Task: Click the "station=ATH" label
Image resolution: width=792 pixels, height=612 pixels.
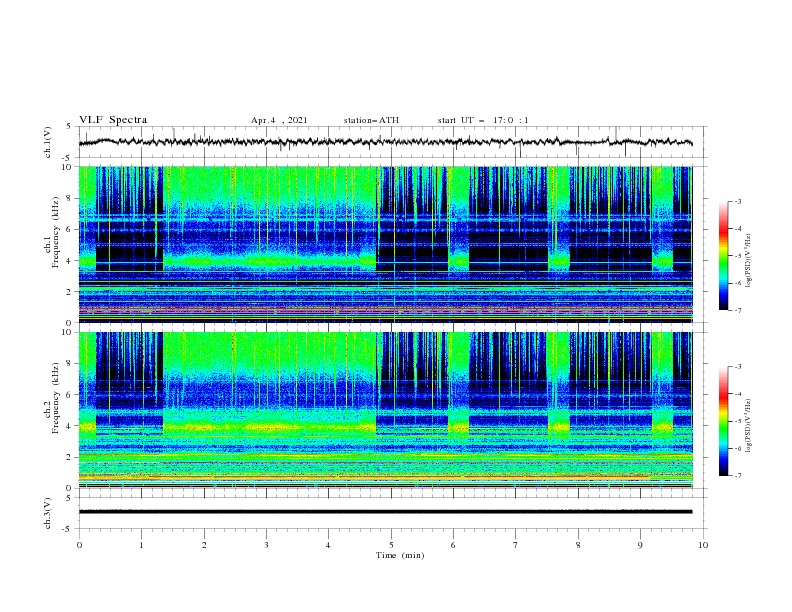Action: tap(371, 120)
